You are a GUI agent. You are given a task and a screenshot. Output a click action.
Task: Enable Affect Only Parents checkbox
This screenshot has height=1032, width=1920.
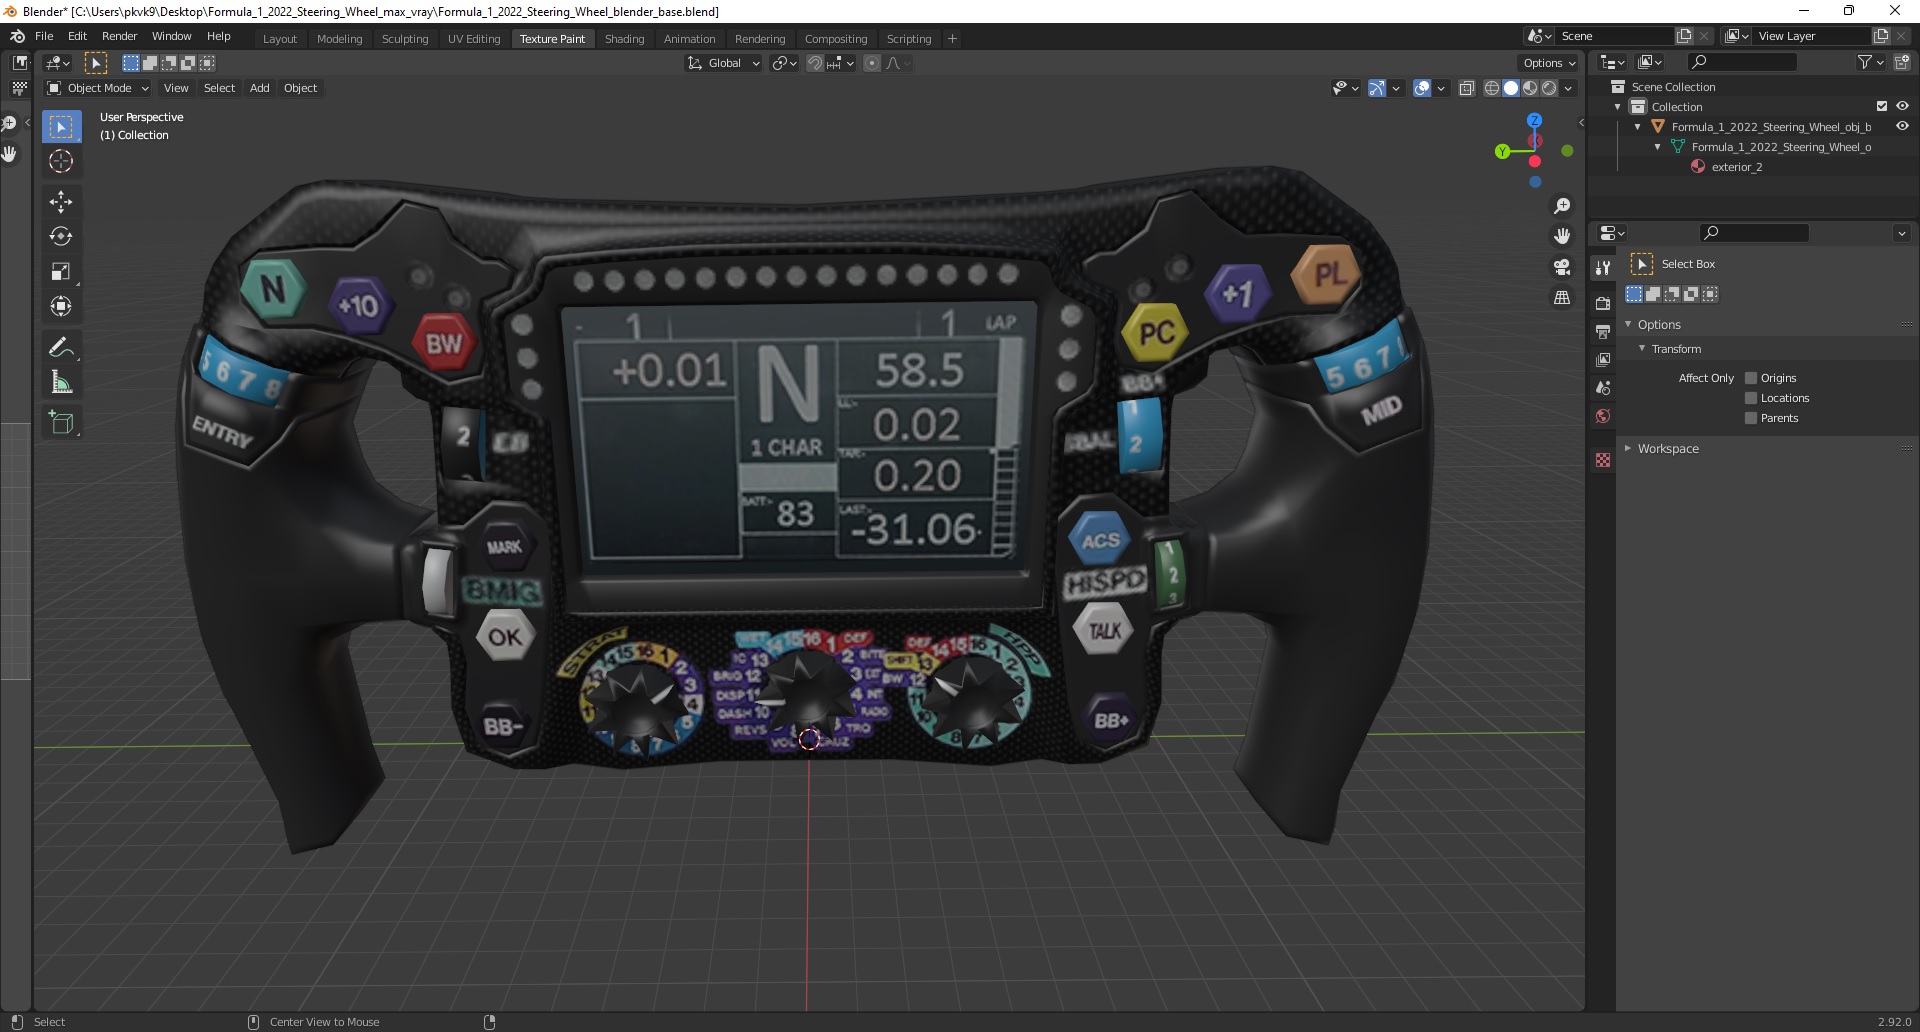point(1750,418)
